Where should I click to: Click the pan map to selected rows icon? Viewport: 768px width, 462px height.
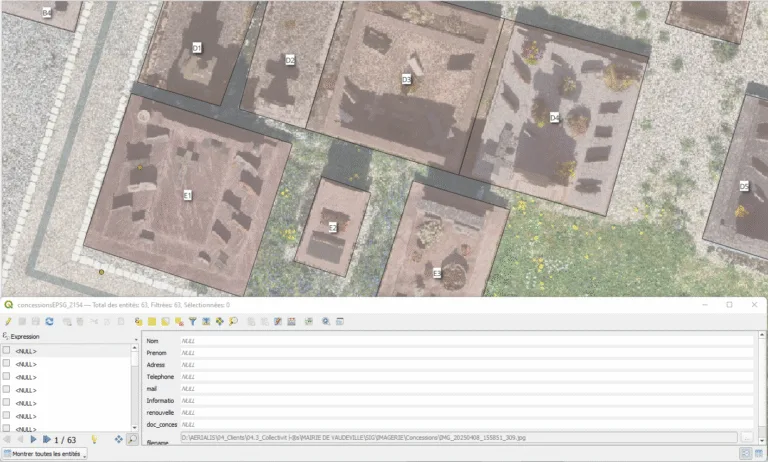coord(219,321)
